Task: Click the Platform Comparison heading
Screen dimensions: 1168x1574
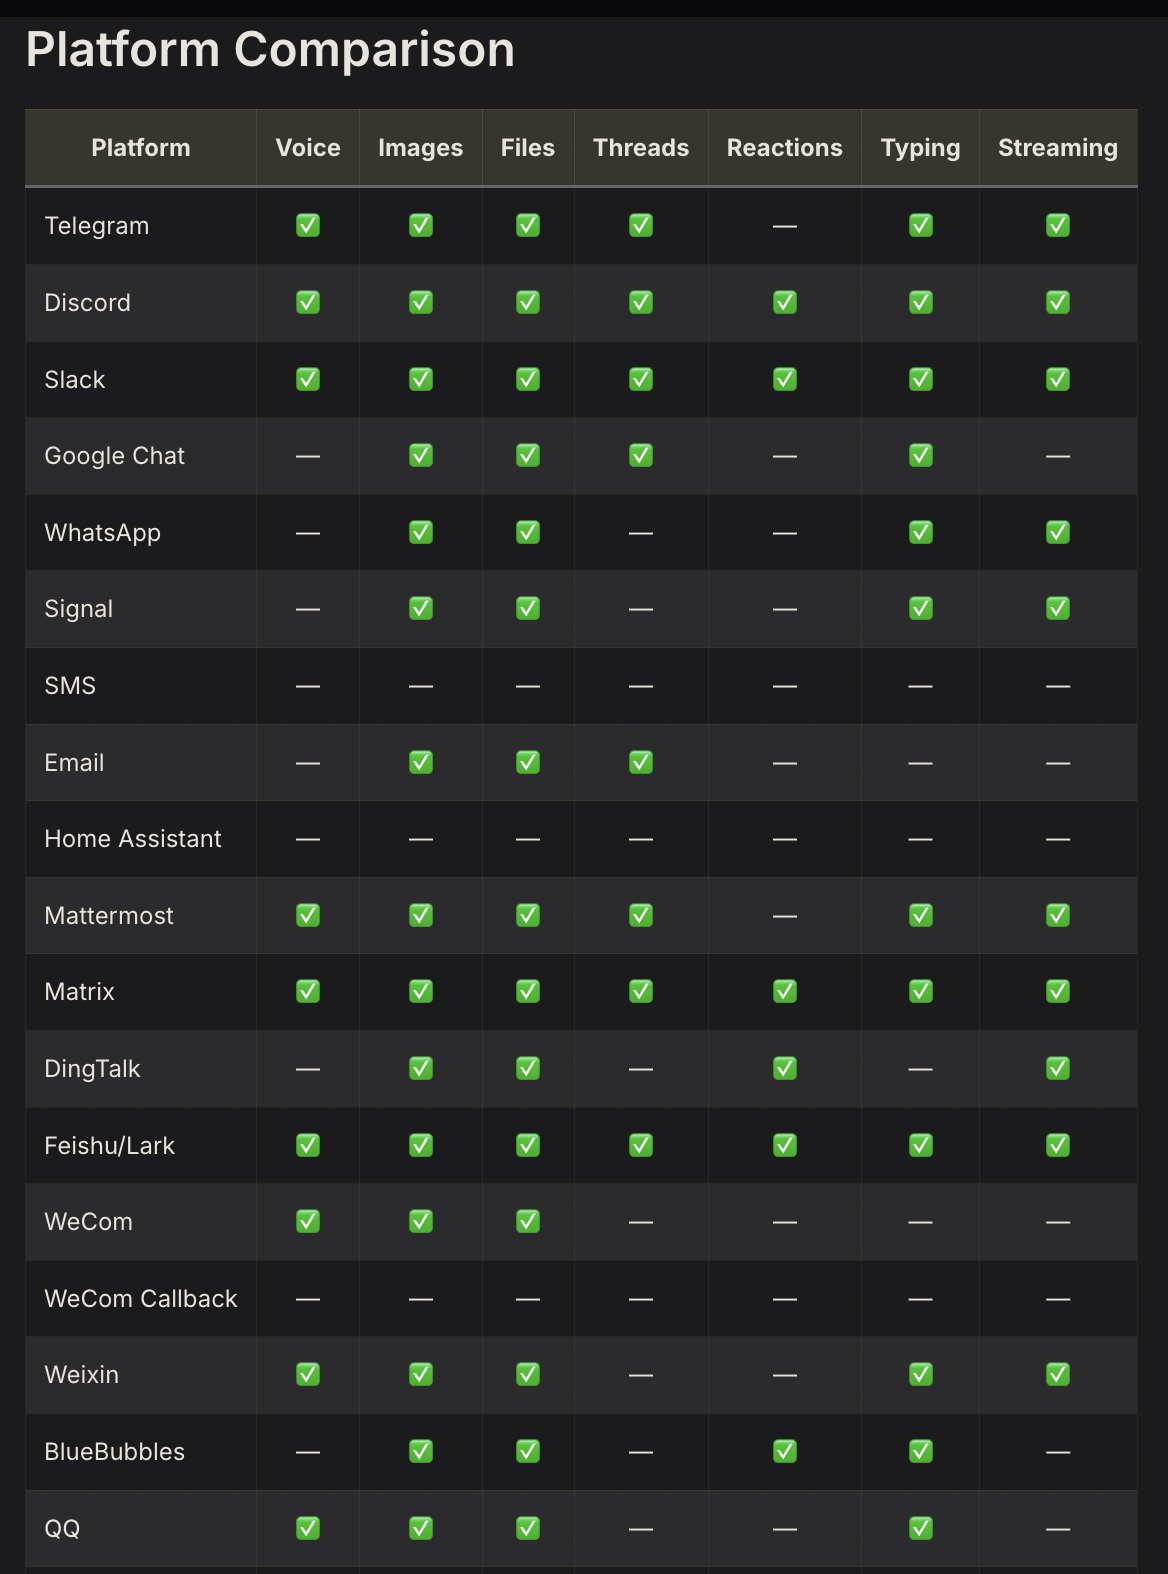Action: point(270,50)
